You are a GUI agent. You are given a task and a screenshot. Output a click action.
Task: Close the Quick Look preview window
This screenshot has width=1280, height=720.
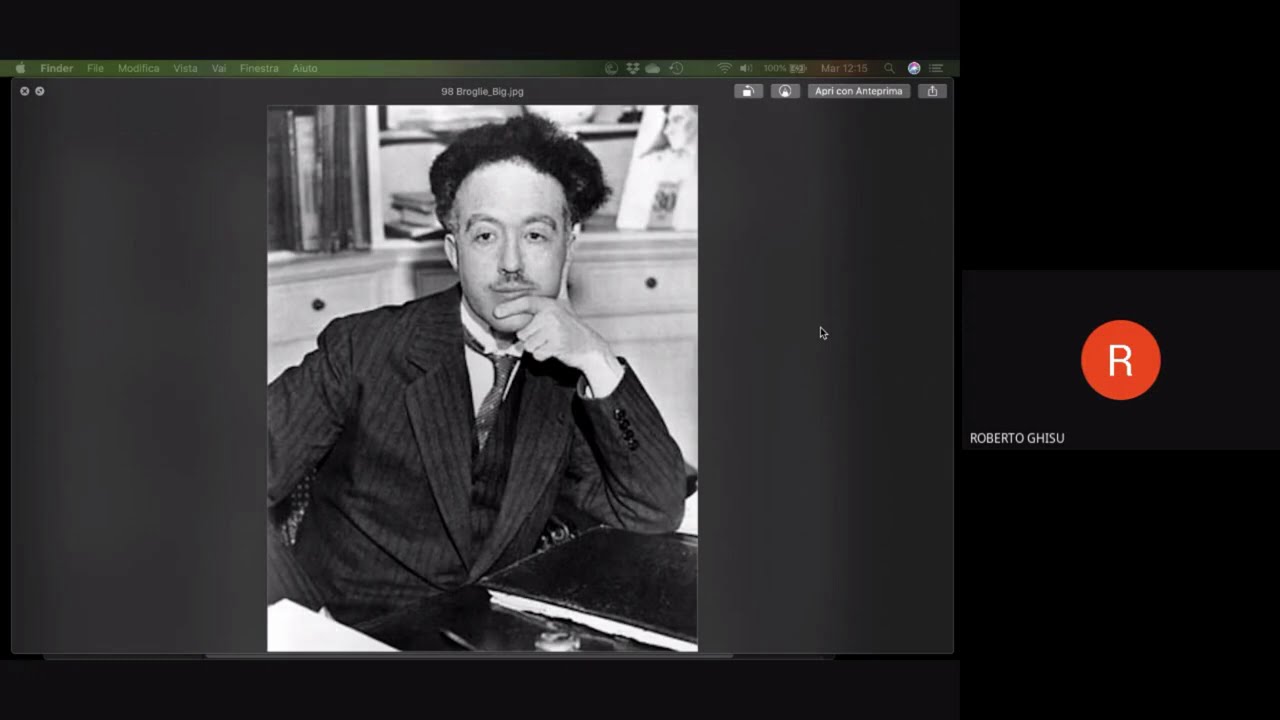(x=25, y=91)
